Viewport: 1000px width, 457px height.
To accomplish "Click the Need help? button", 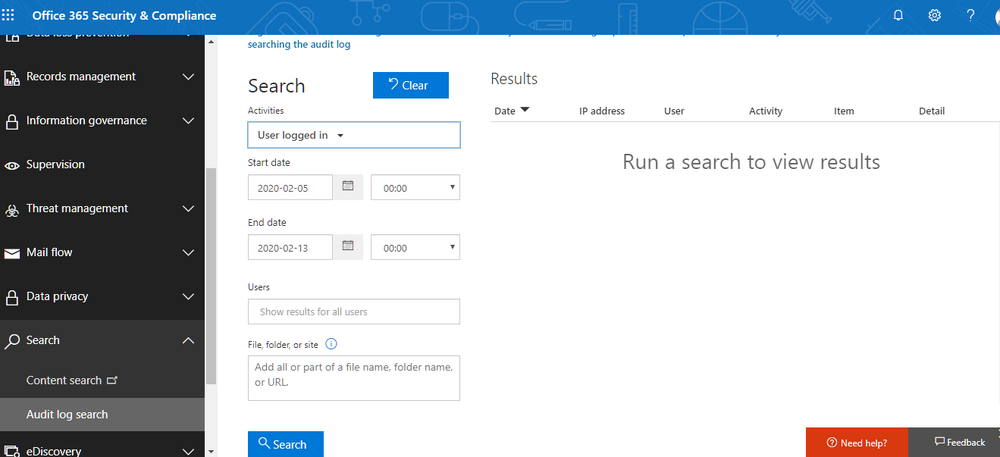I will coord(857,442).
